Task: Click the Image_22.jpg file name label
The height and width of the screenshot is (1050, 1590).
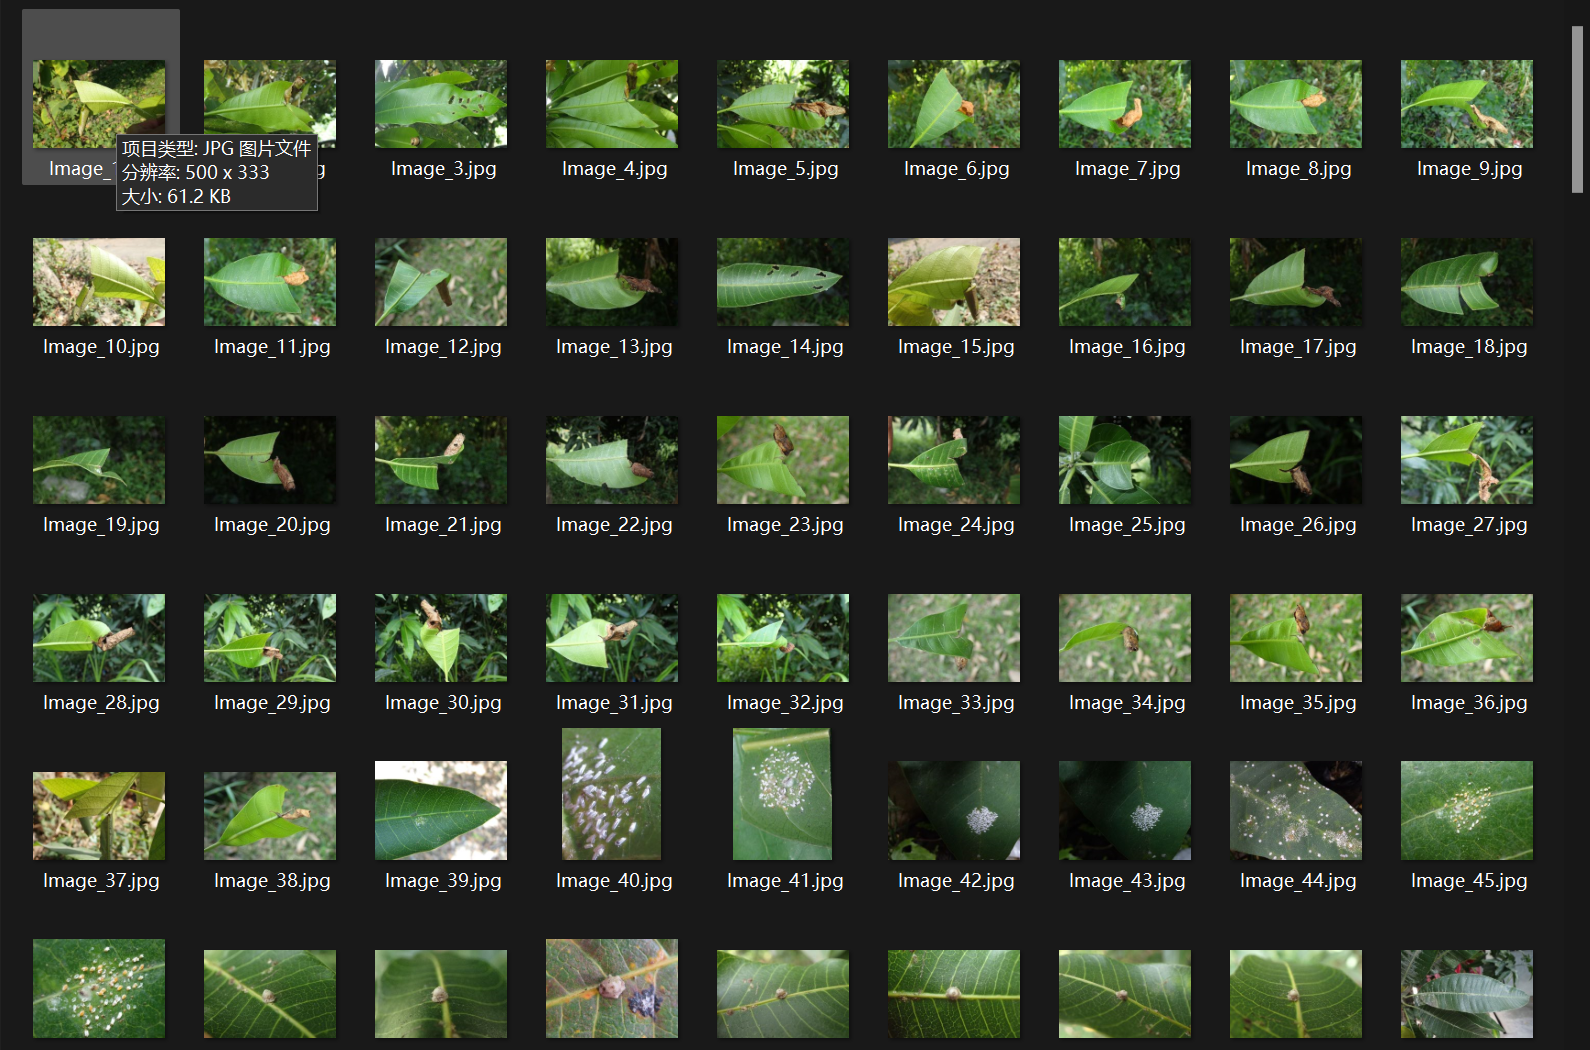Action: coord(614,525)
